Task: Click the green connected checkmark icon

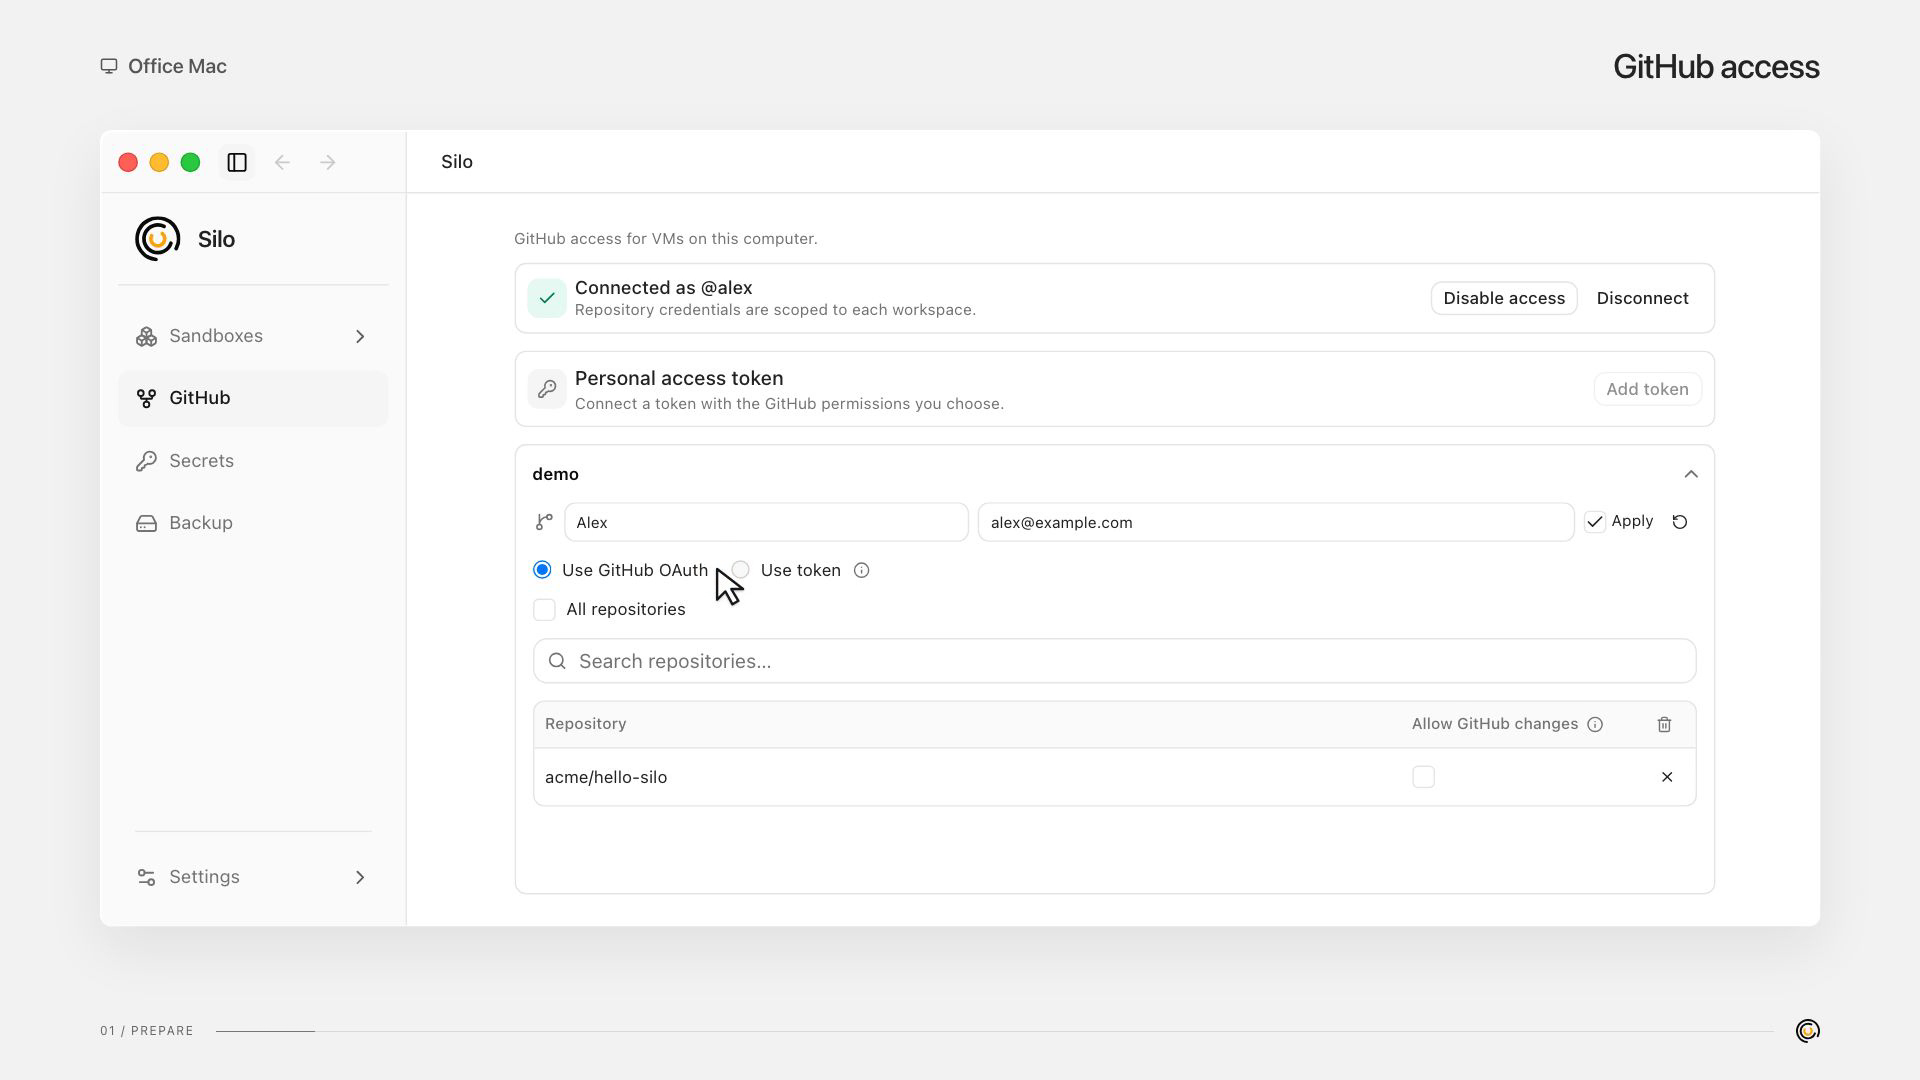Action: (x=547, y=298)
